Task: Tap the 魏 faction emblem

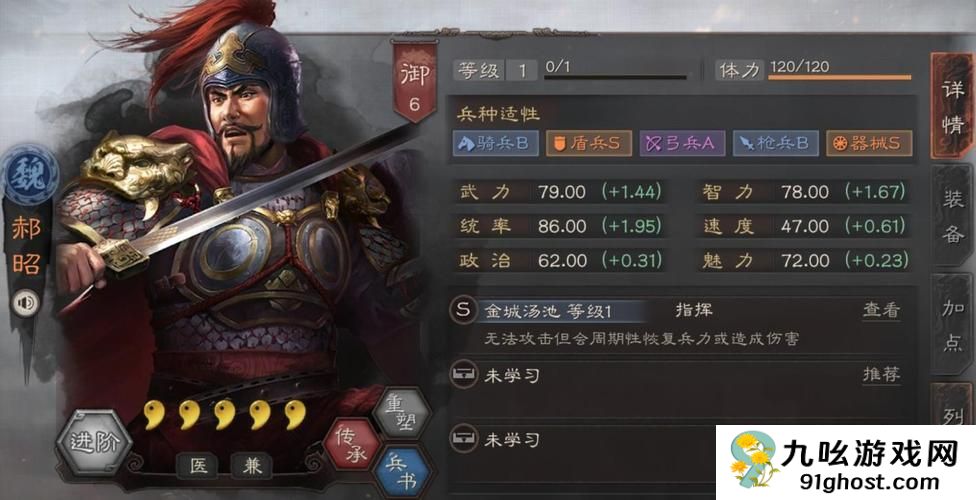Action: 30,173
